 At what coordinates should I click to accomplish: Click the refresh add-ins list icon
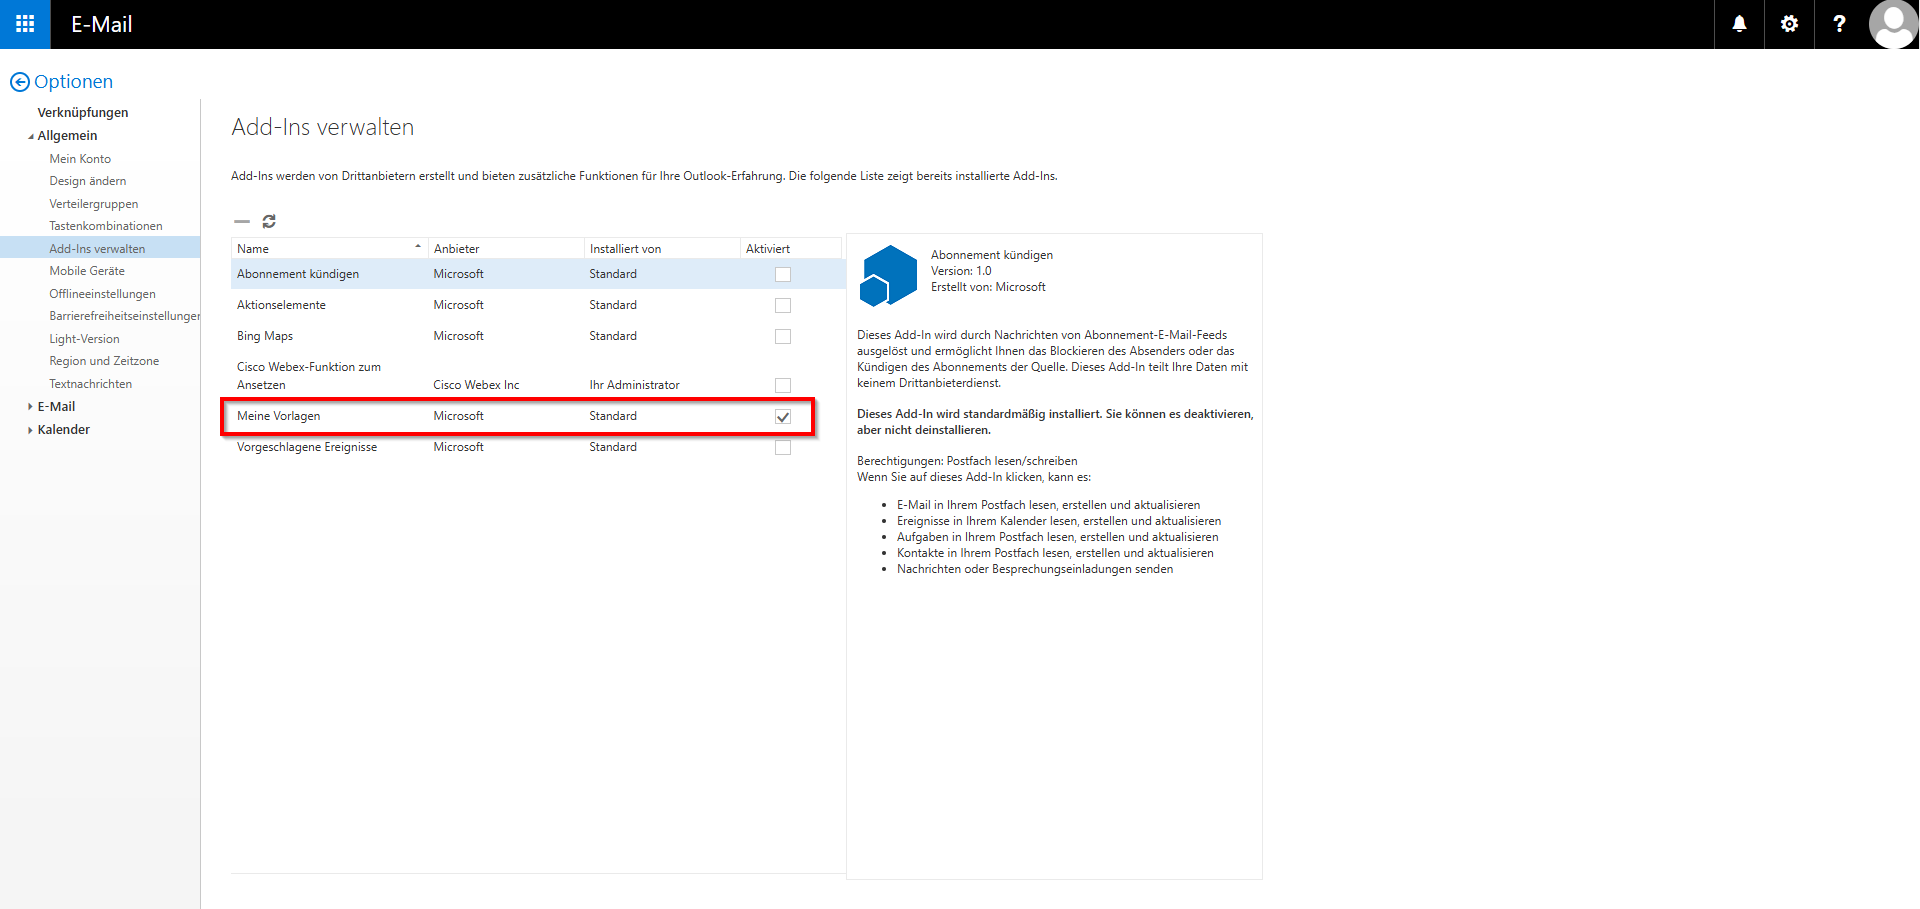(269, 221)
